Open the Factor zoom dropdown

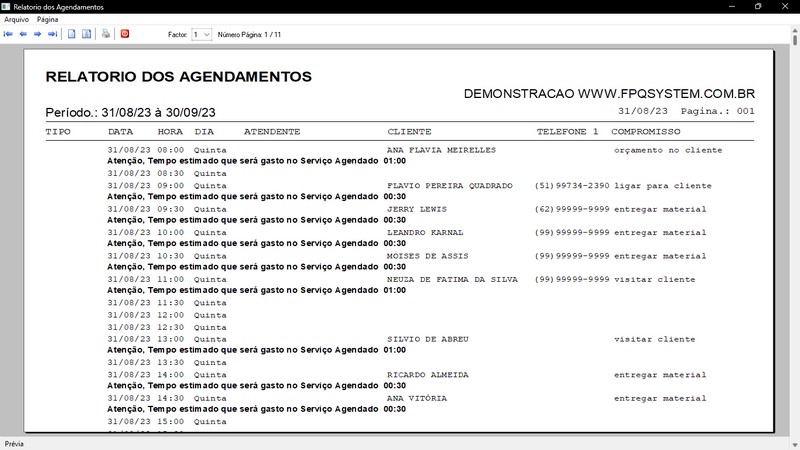[202, 35]
